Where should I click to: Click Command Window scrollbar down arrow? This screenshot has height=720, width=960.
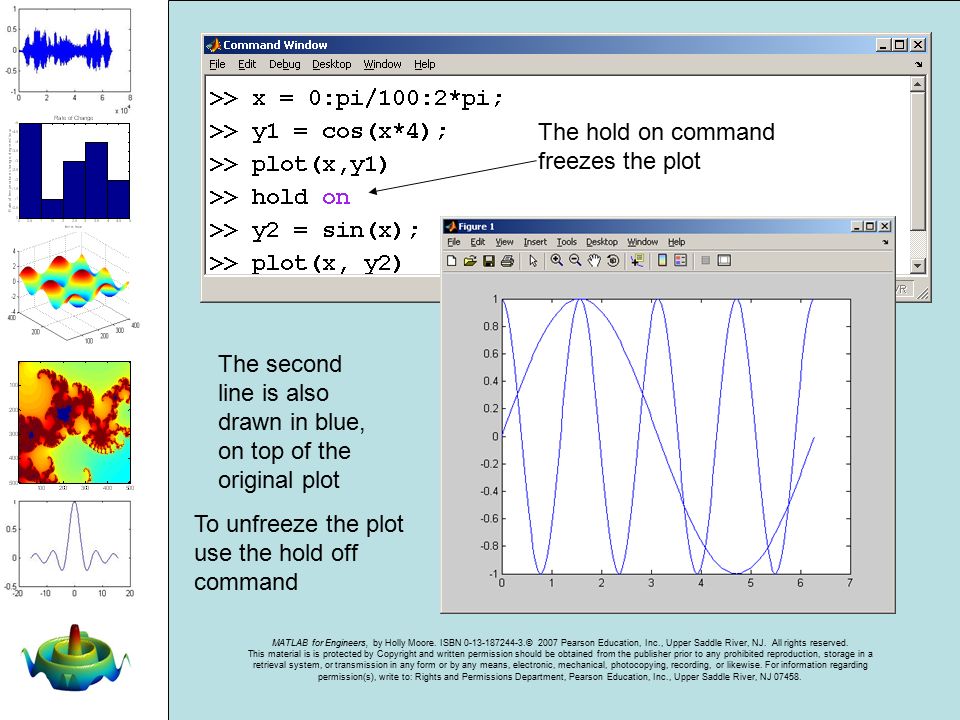(x=917, y=266)
